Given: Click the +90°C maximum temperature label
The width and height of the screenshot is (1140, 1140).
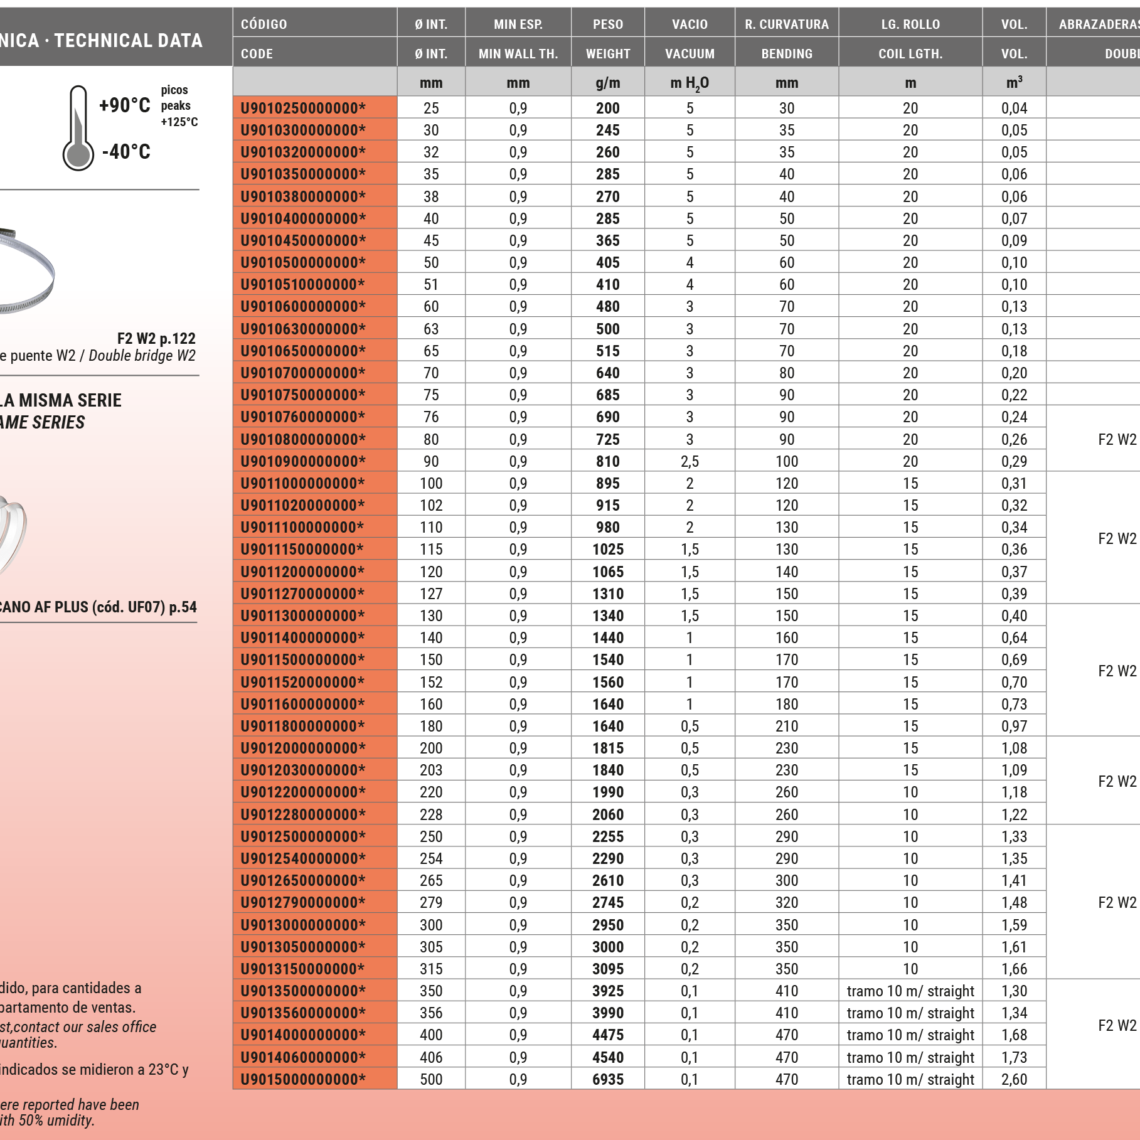Looking at the screenshot, I should (125, 106).
